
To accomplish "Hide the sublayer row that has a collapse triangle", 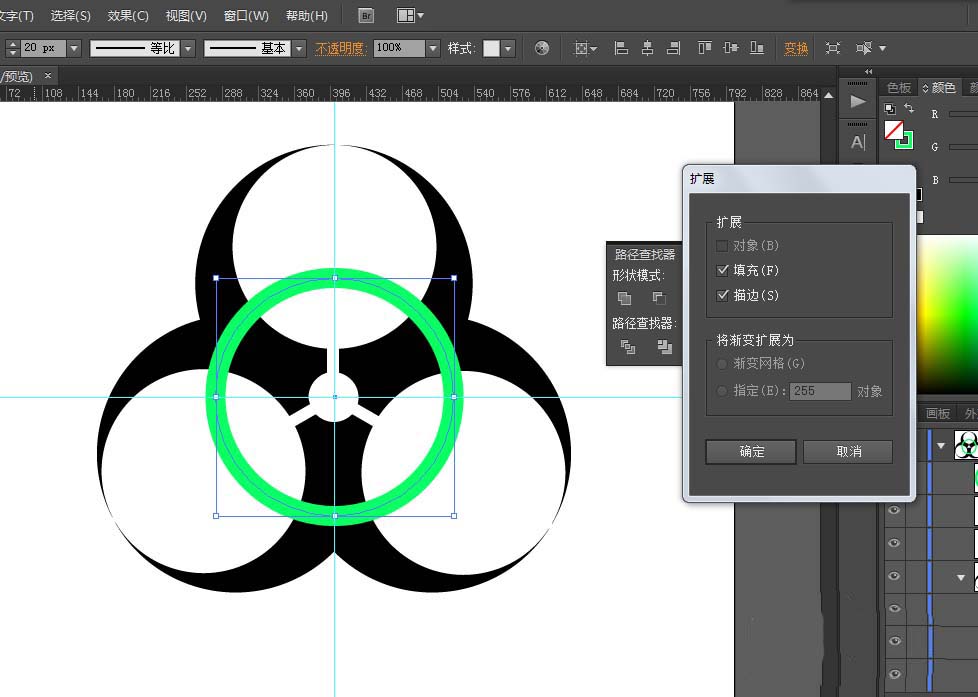I will coord(894,576).
